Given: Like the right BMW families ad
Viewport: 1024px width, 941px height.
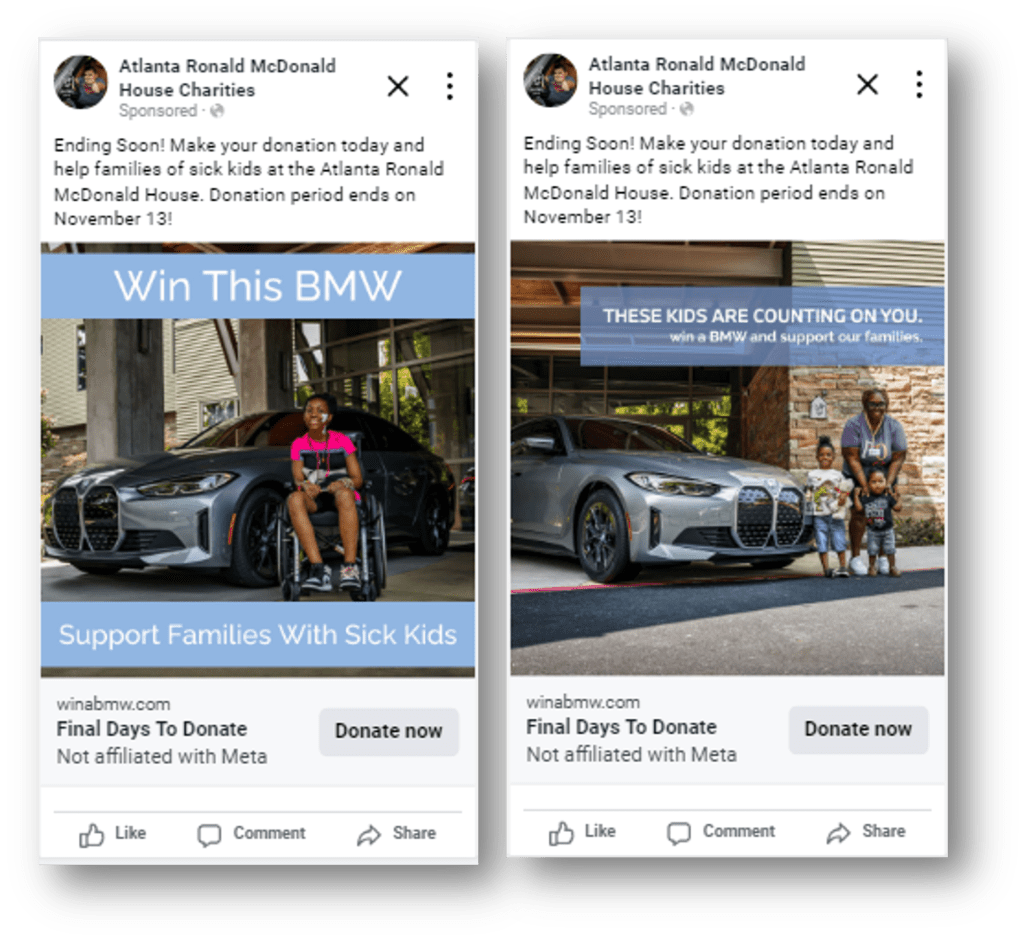Looking at the screenshot, I should click(582, 832).
